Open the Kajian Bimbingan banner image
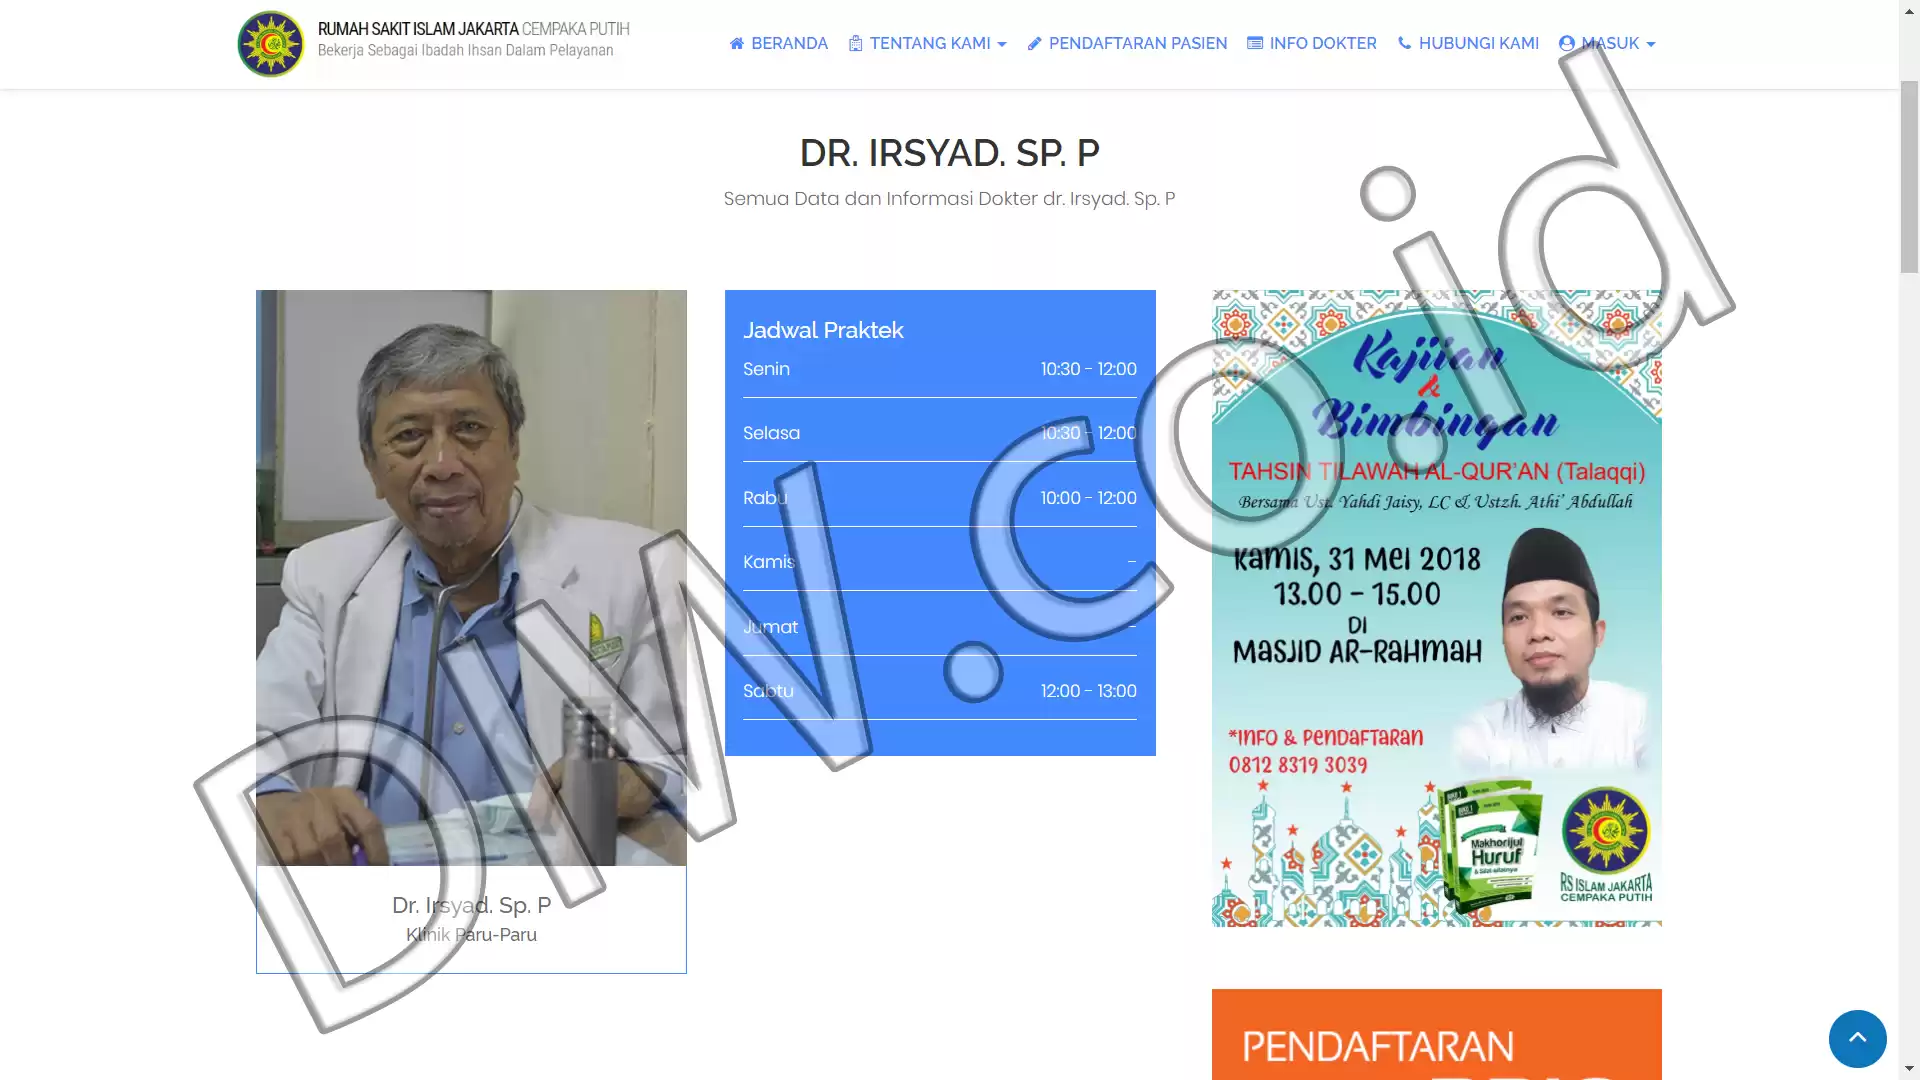 click(x=1437, y=608)
